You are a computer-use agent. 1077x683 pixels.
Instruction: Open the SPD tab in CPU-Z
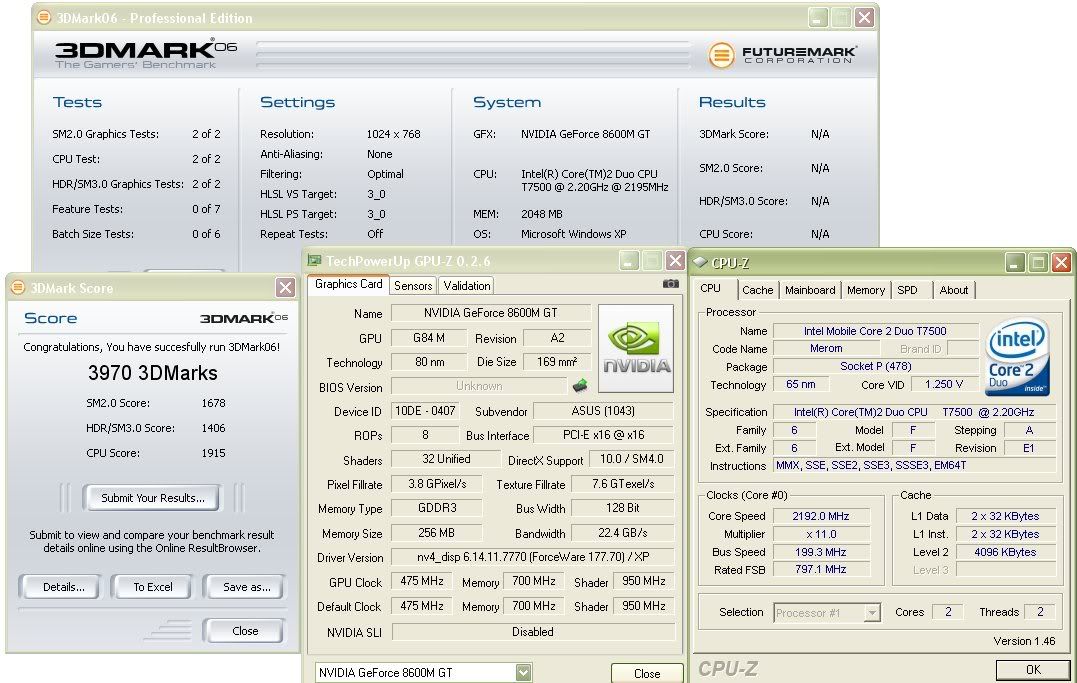907,291
